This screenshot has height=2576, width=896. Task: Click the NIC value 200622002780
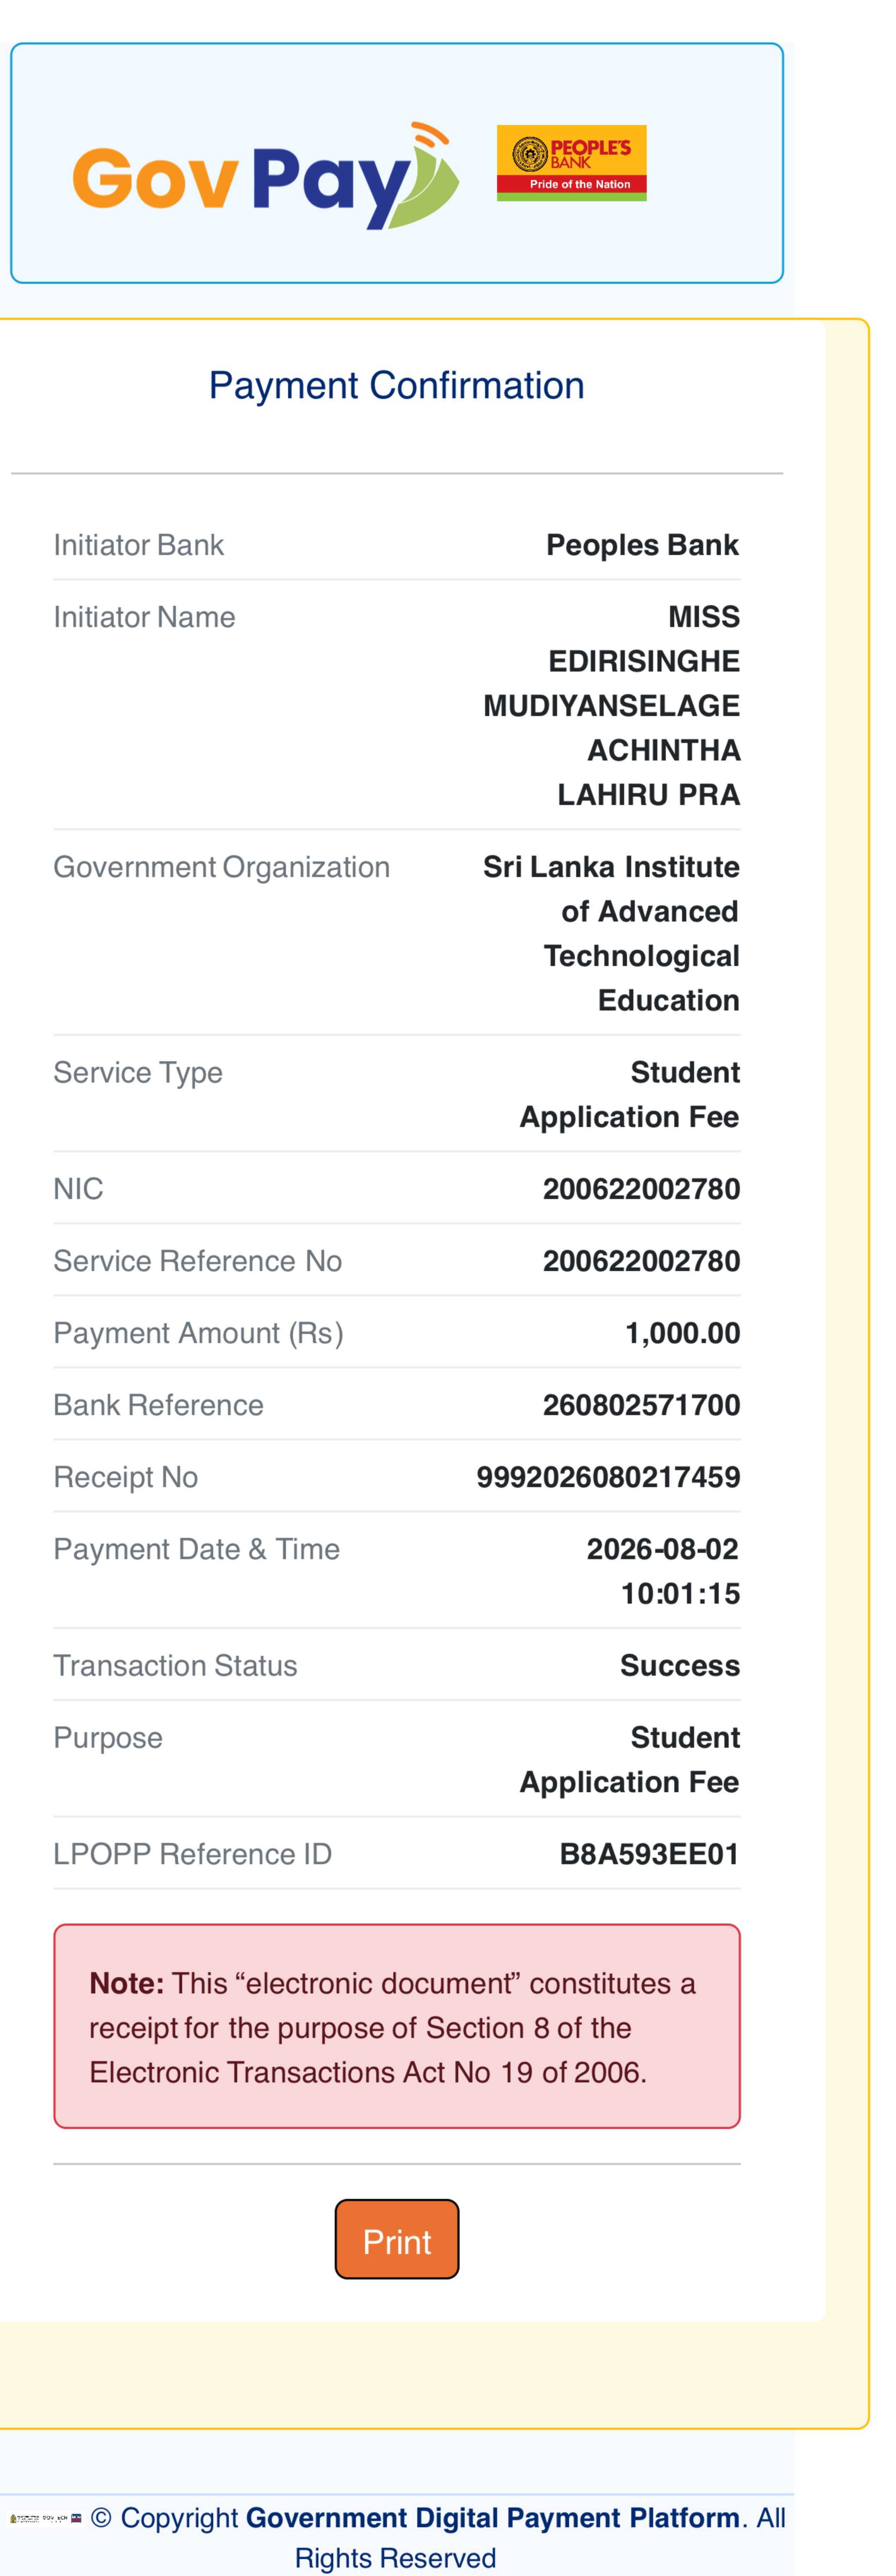[x=641, y=1189]
